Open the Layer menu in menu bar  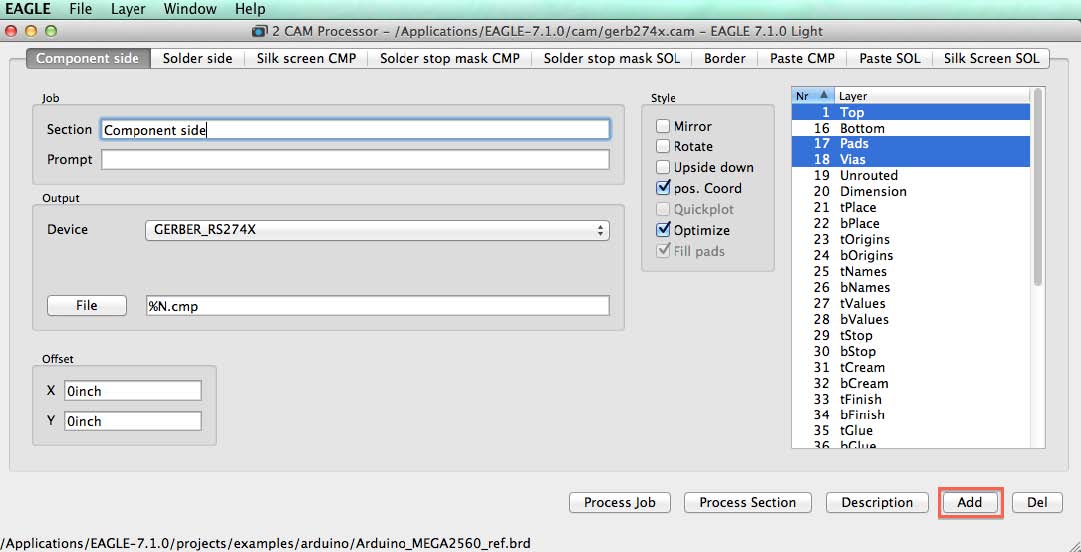click(126, 9)
